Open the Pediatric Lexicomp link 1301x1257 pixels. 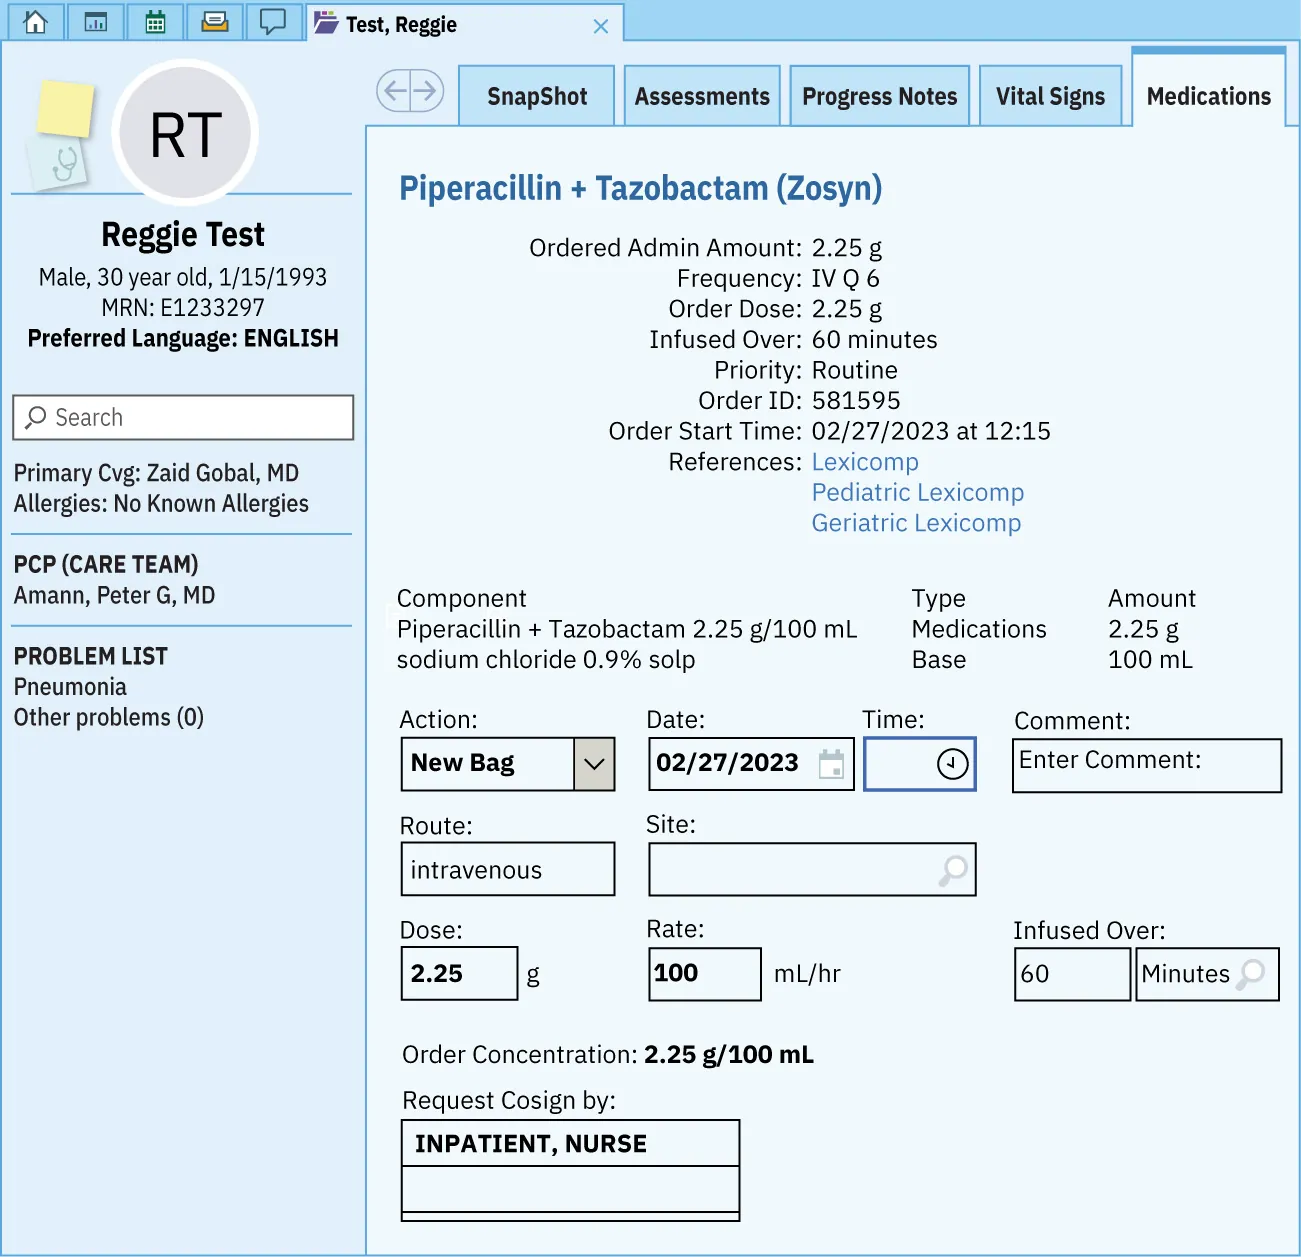click(917, 492)
